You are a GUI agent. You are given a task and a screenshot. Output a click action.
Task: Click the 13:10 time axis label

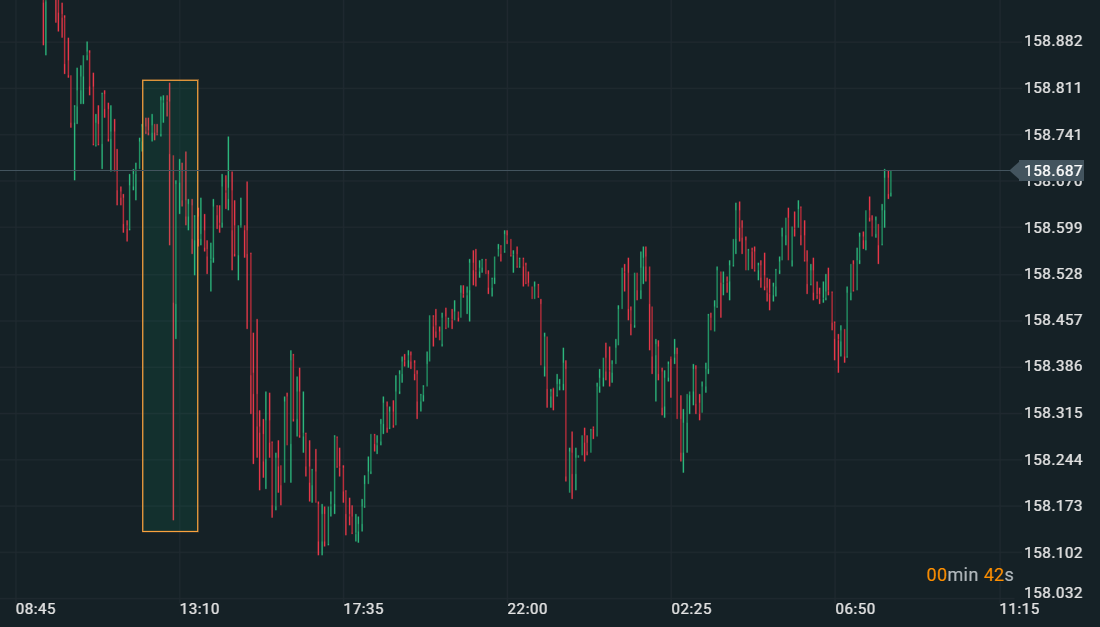tap(199, 609)
